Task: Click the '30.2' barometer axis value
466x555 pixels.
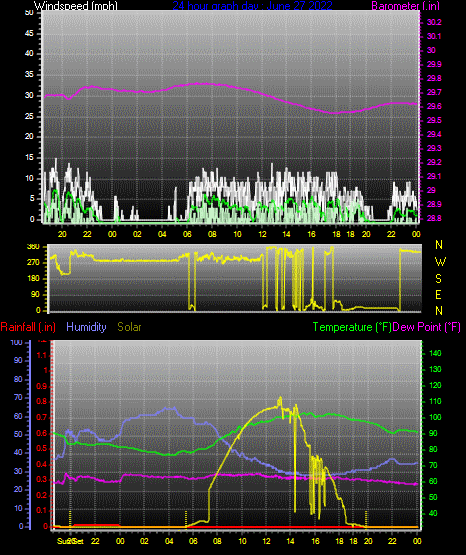Action: (x=434, y=22)
